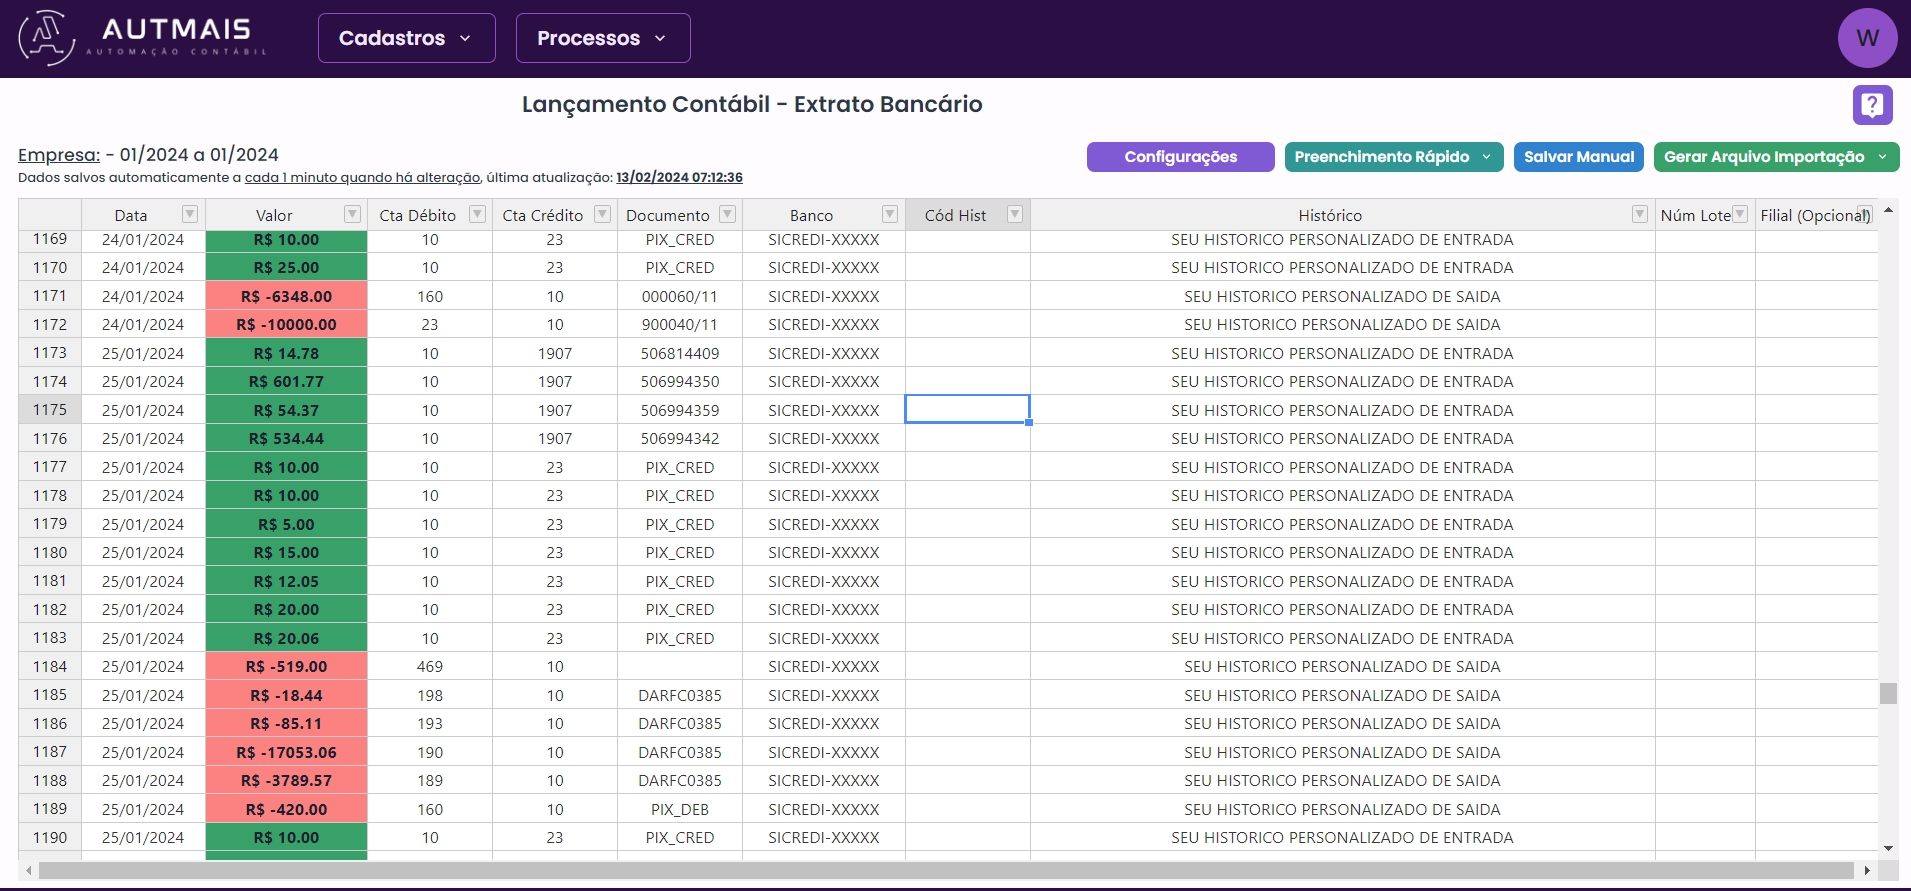Image resolution: width=1911 pixels, height=891 pixels.
Task: Click the AUTMAIS logo icon
Action: 47,38
